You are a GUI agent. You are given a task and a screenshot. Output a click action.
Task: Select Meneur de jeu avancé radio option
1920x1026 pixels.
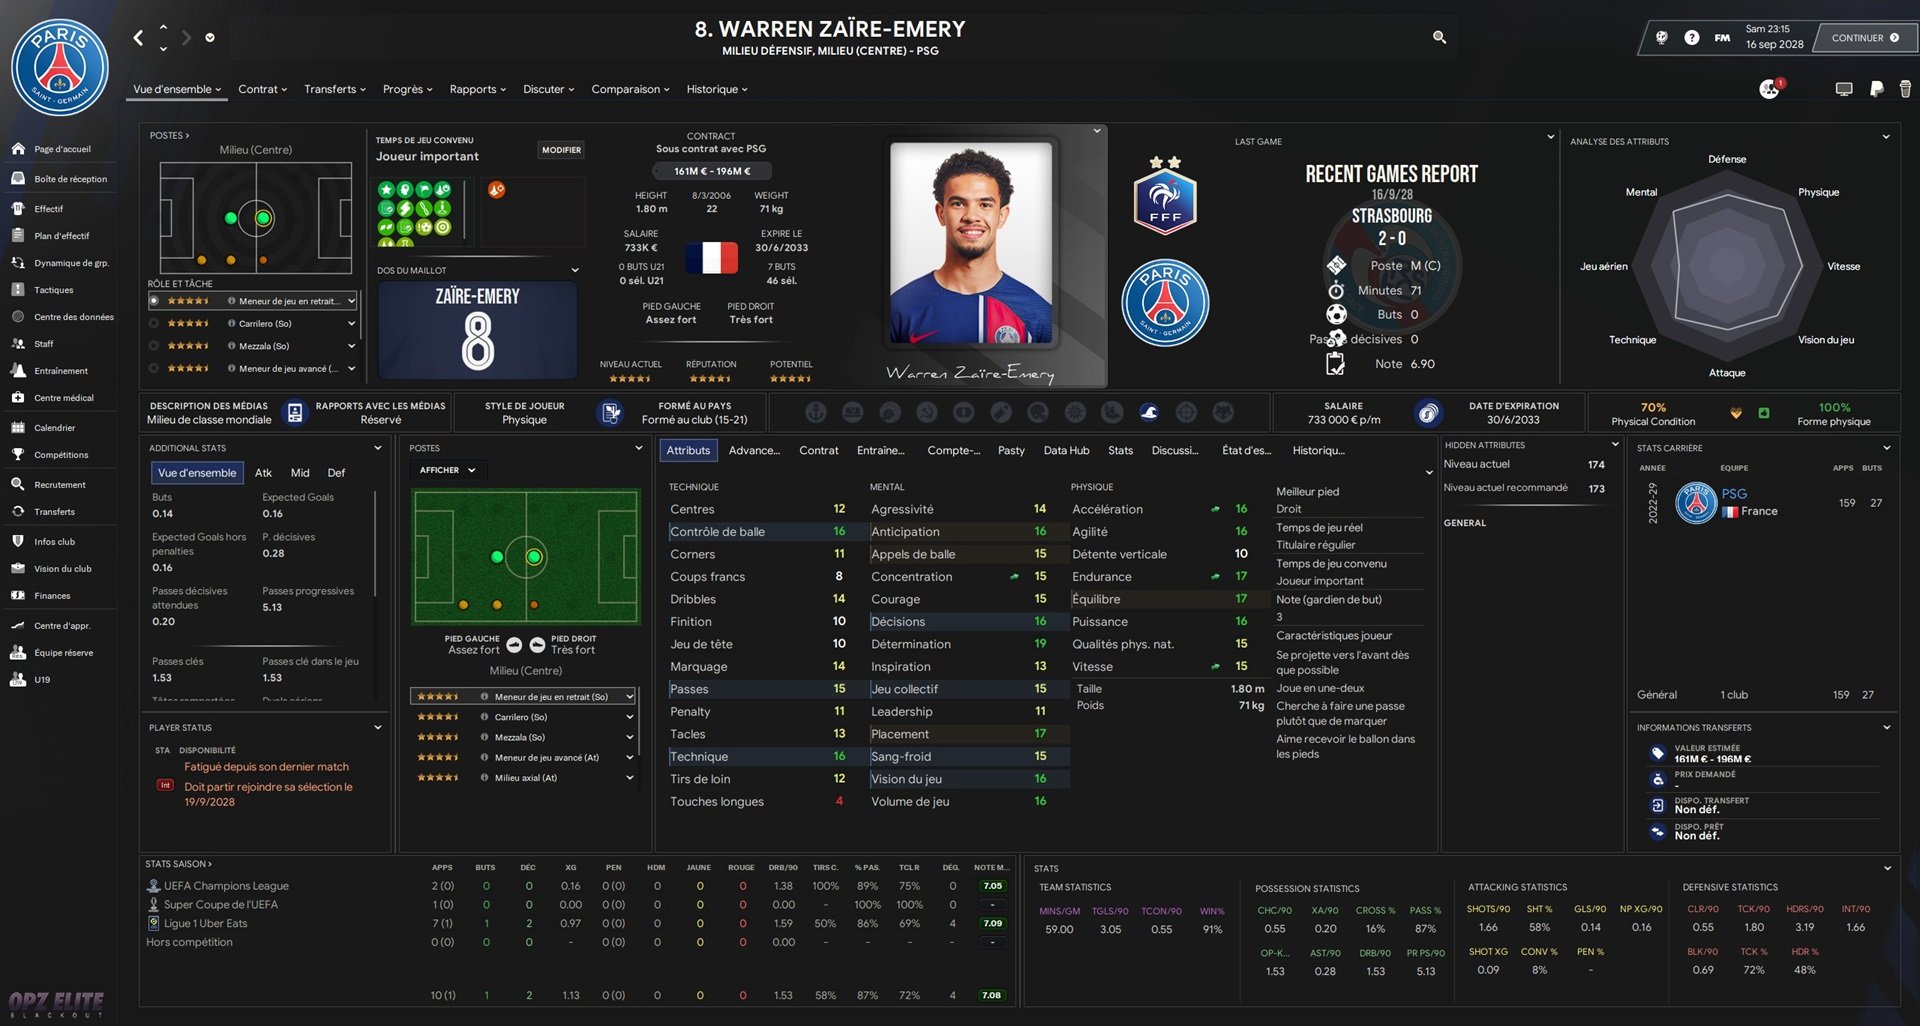pyautogui.click(x=154, y=368)
